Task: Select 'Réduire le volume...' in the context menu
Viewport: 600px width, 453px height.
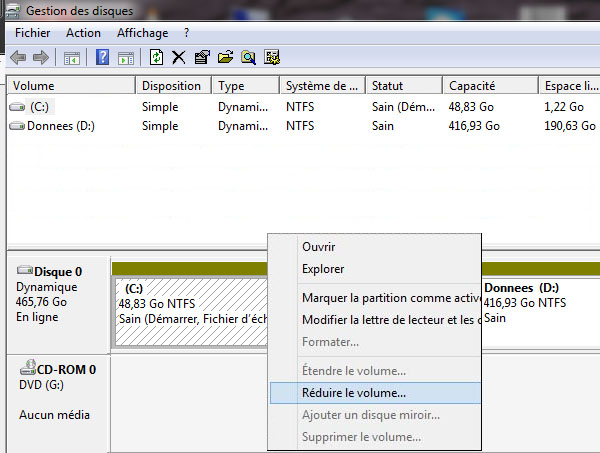Action: [353, 393]
